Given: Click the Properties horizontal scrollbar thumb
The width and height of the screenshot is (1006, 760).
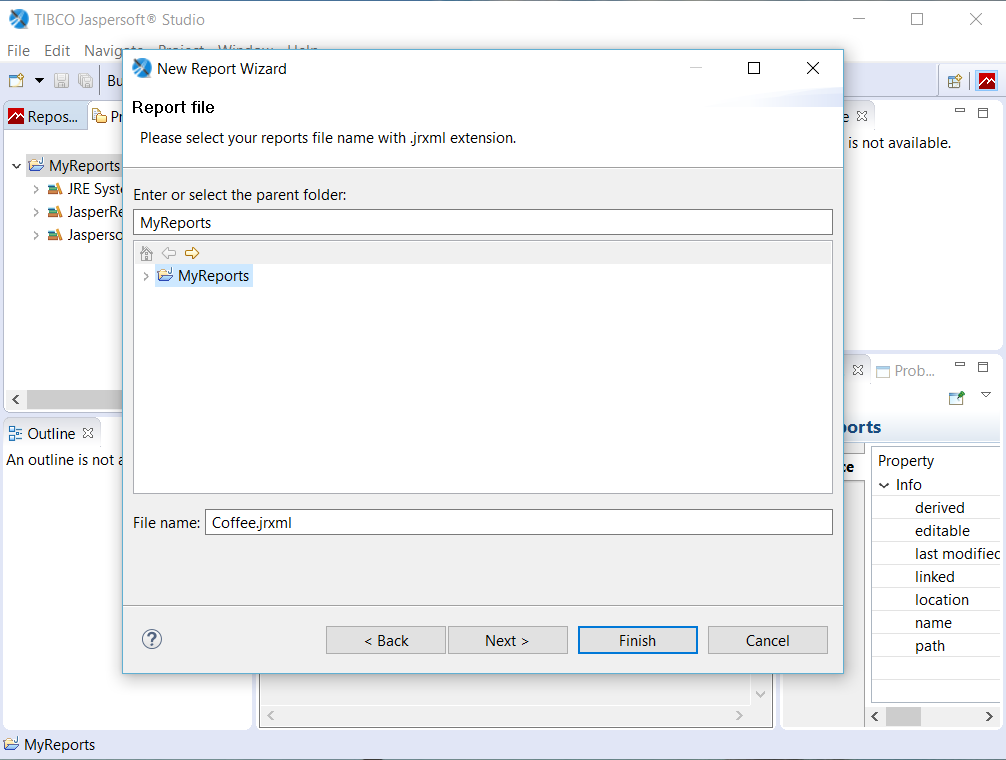Looking at the screenshot, I should 903,716.
